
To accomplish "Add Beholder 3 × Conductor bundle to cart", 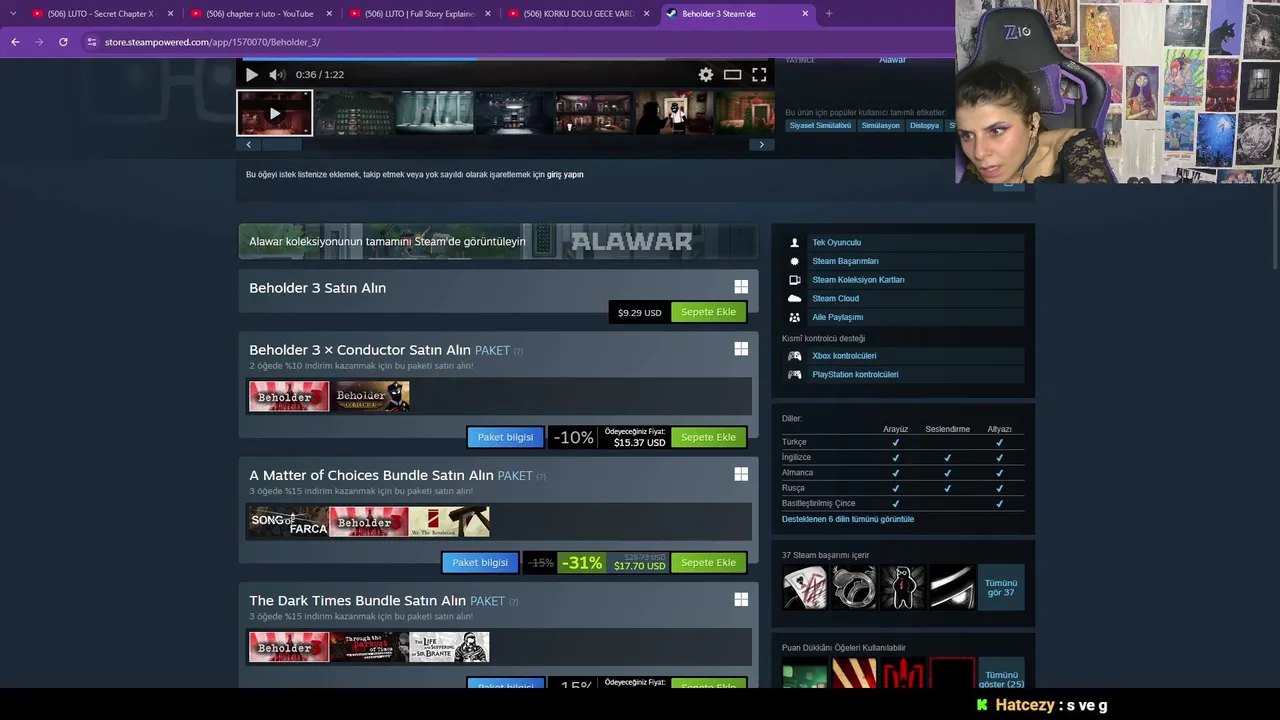I will click(x=708, y=437).
